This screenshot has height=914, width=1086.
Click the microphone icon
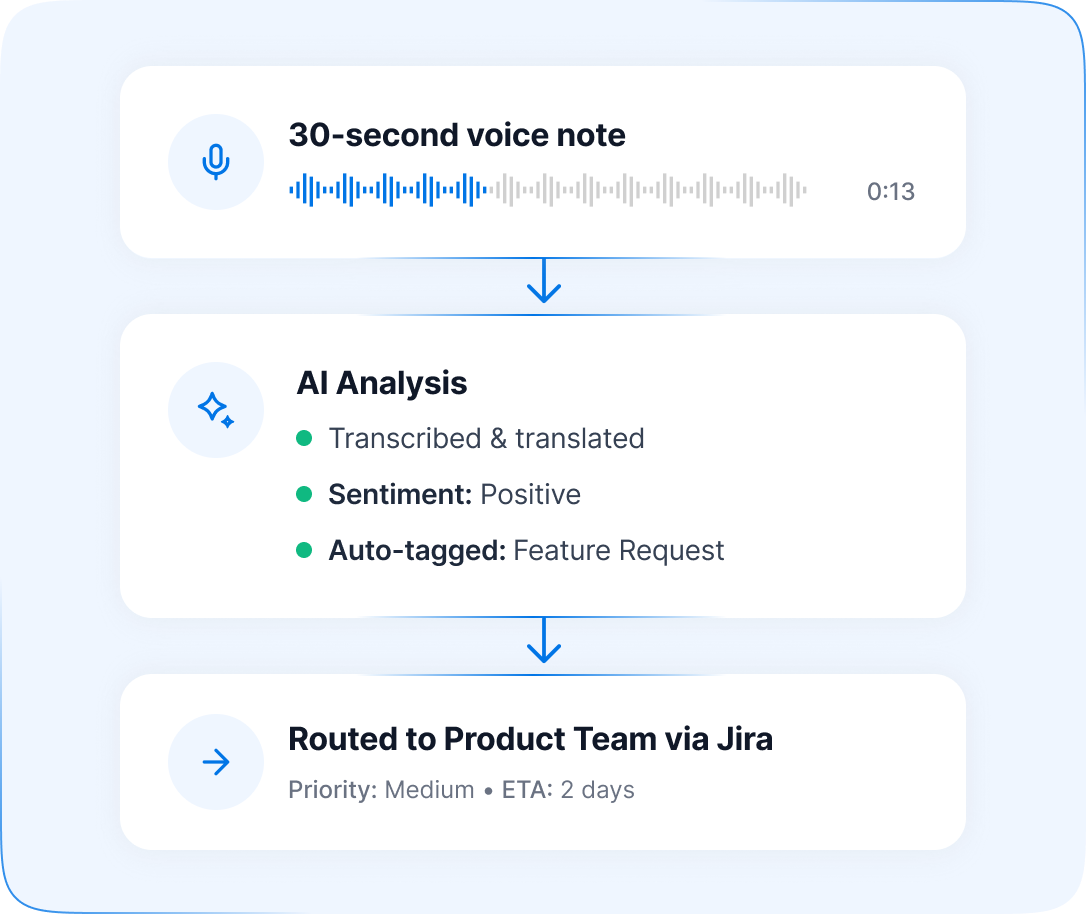click(x=216, y=162)
